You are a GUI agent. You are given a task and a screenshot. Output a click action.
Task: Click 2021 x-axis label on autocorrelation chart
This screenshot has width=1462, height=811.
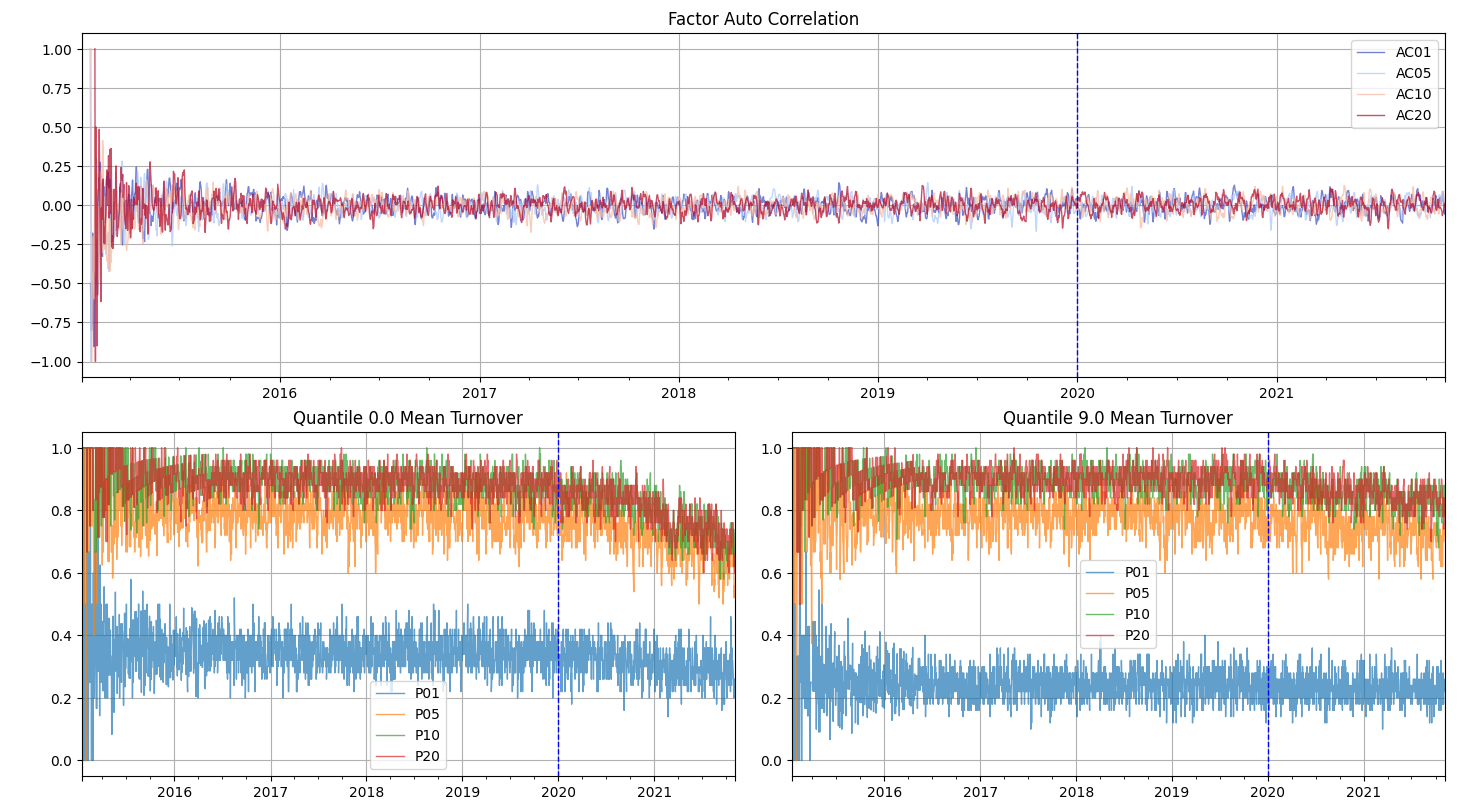click(x=1277, y=393)
